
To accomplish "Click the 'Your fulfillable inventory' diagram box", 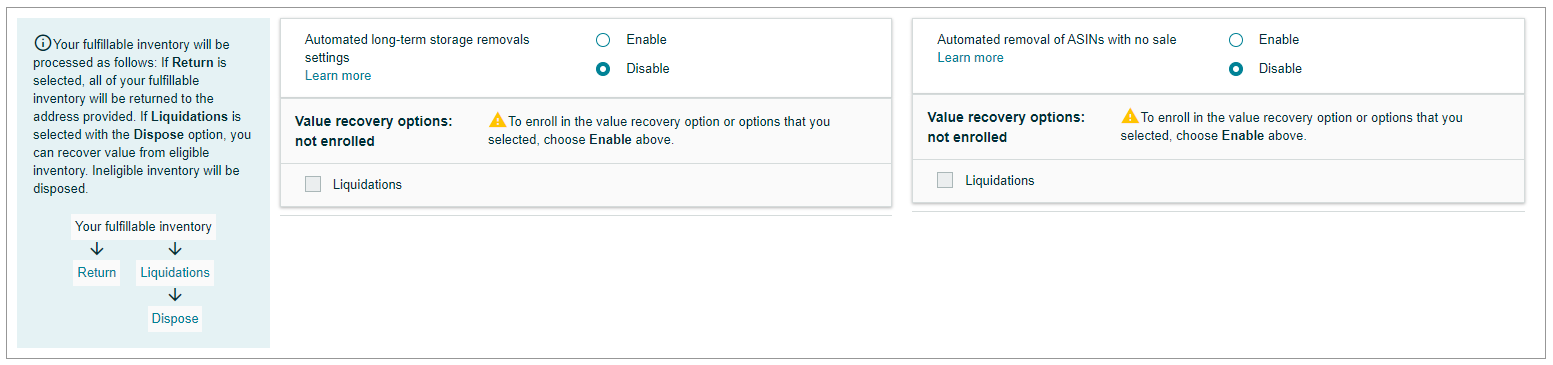I will pos(144,227).
